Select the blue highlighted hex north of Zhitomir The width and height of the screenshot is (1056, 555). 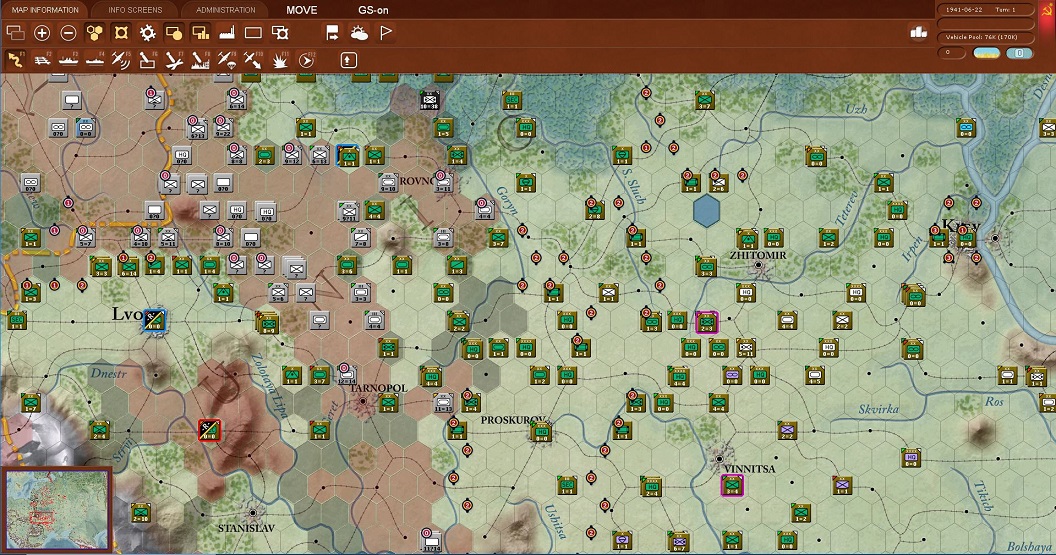pos(706,210)
